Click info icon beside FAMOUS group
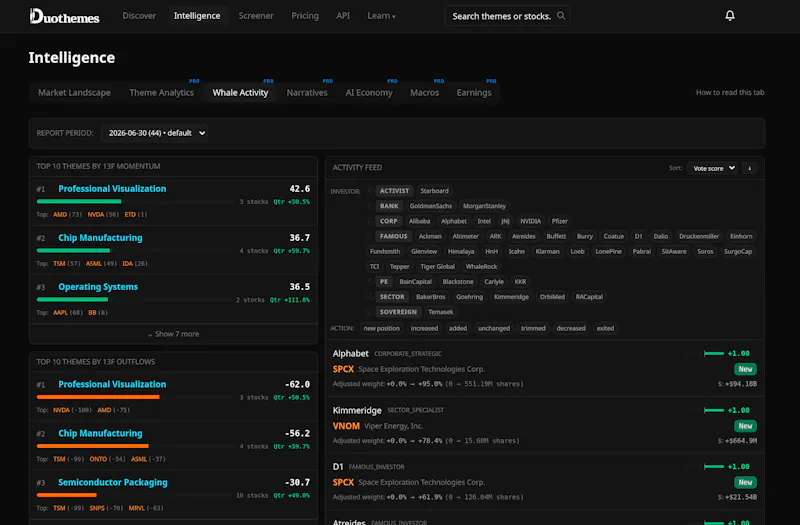This screenshot has height=525, width=800. coord(370,236)
